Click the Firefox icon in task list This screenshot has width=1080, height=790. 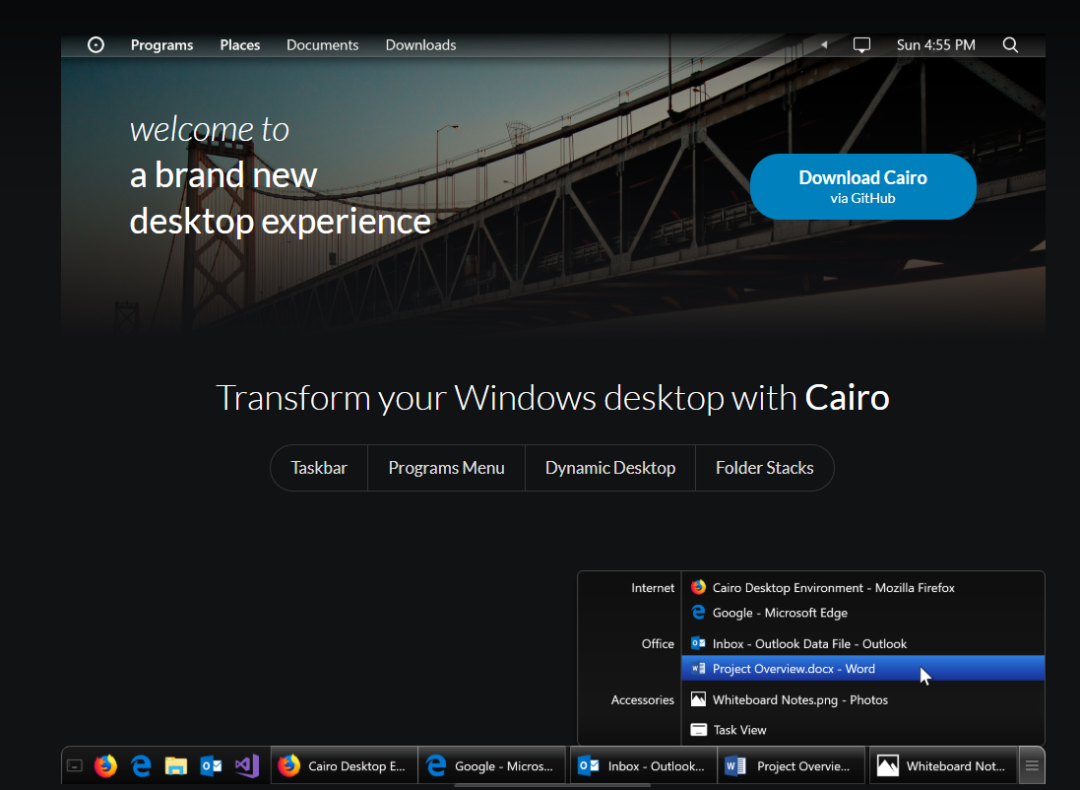pyautogui.click(x=698, y=587)
